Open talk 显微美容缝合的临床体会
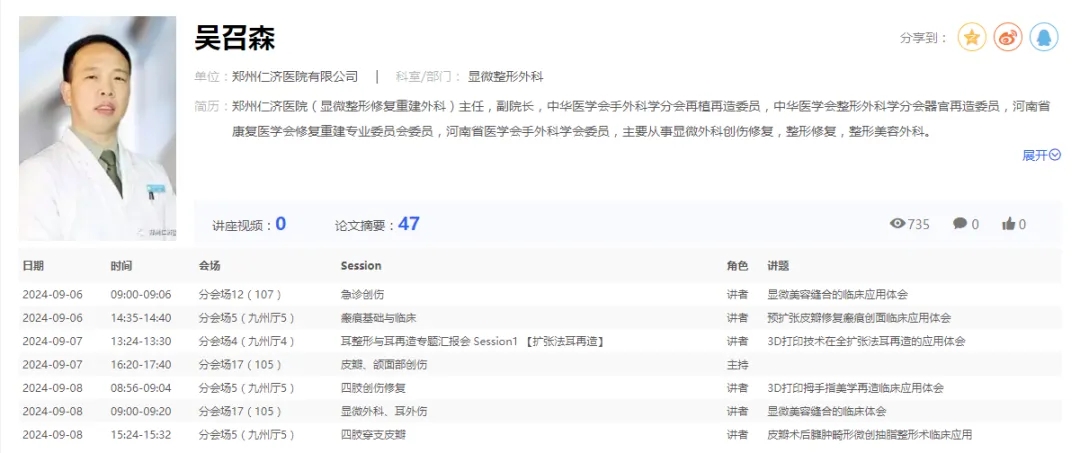 827,412
